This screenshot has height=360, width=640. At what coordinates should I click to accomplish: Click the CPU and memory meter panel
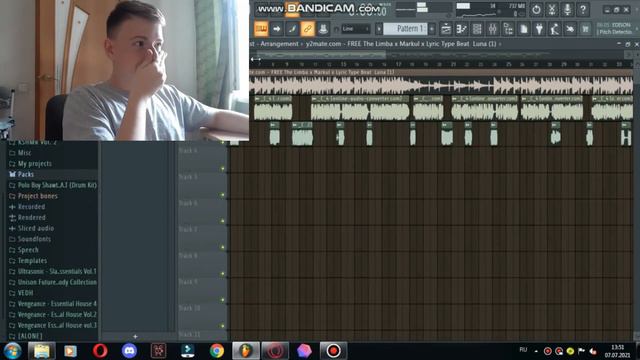[x=491, y=10]
